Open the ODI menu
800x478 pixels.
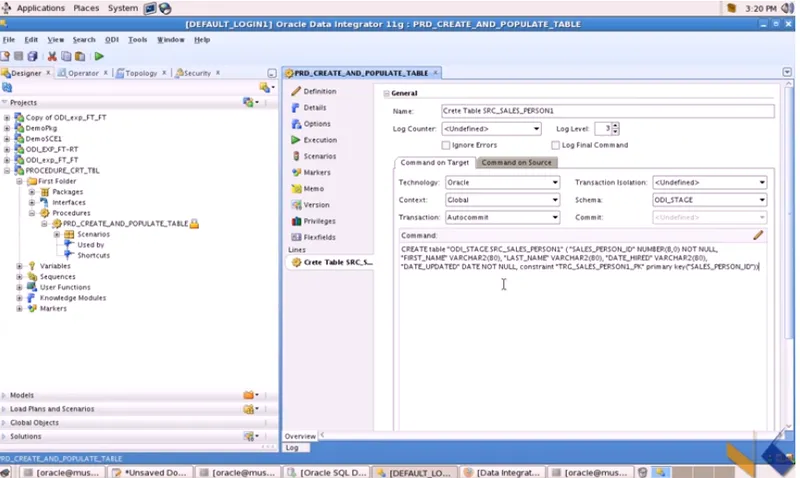(112, 40)
